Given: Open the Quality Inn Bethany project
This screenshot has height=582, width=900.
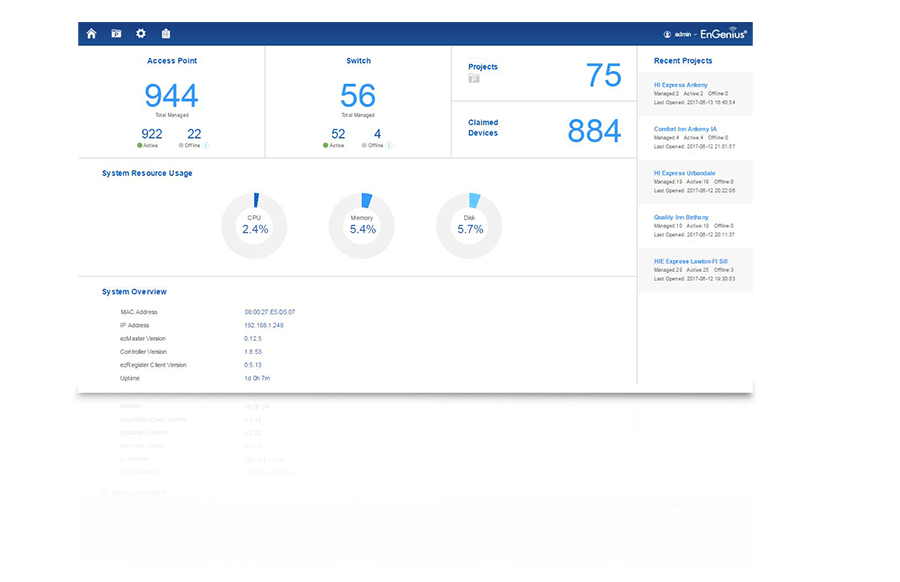Looking at the screenshot, I should point(681,217).
